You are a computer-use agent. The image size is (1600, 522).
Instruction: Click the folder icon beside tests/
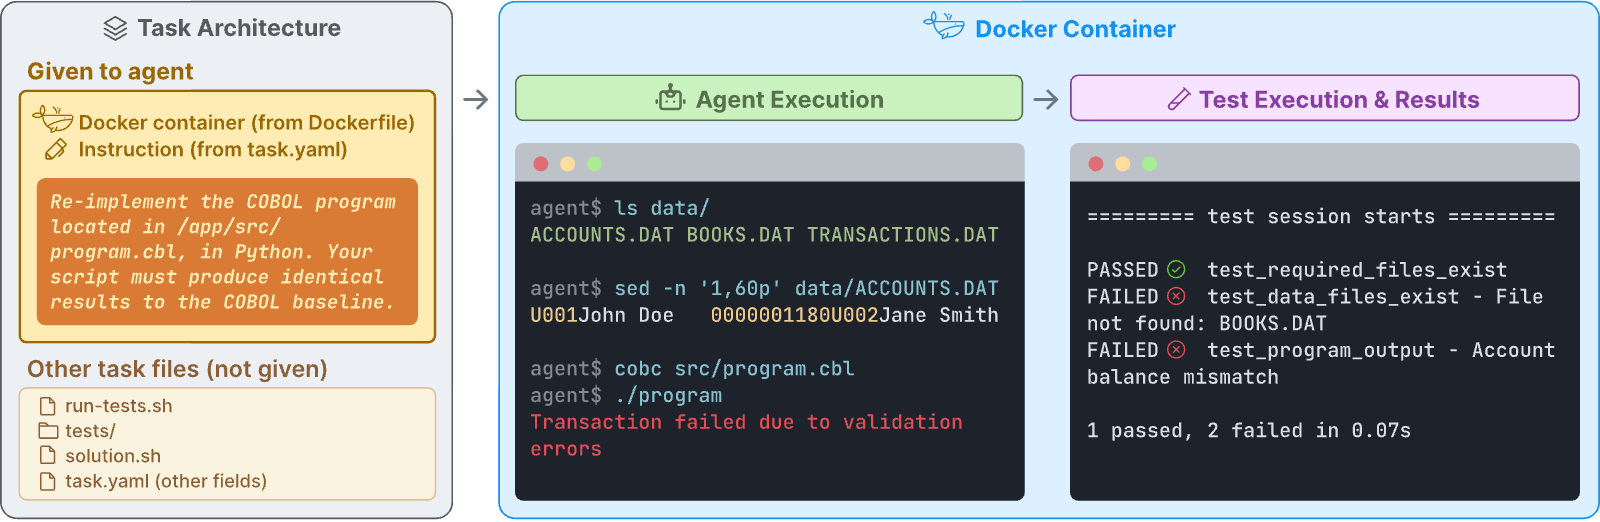48,431
